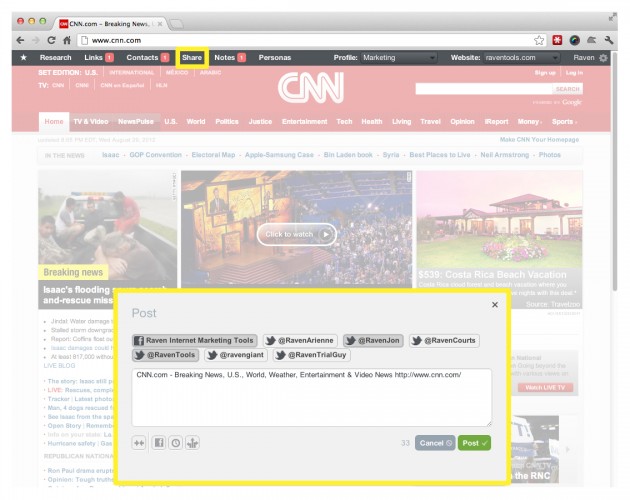Toggle the @RavenTools Twitter account
Screen dimensions: 630x500
pyautogui.click(x=166, y=355)
